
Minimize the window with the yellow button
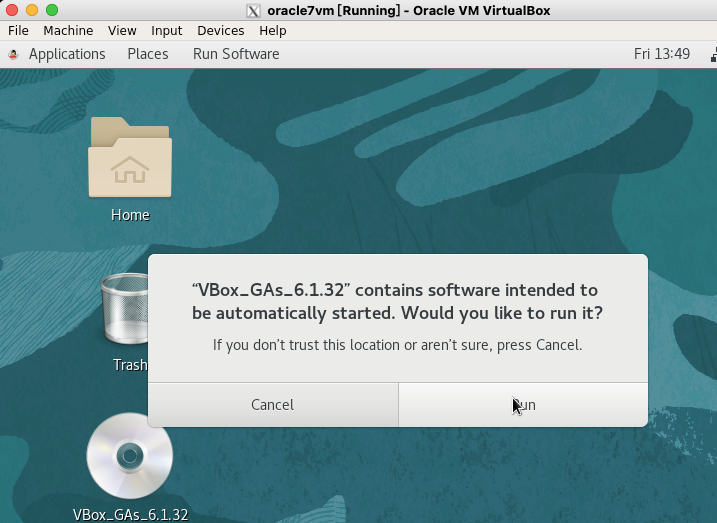32,10
